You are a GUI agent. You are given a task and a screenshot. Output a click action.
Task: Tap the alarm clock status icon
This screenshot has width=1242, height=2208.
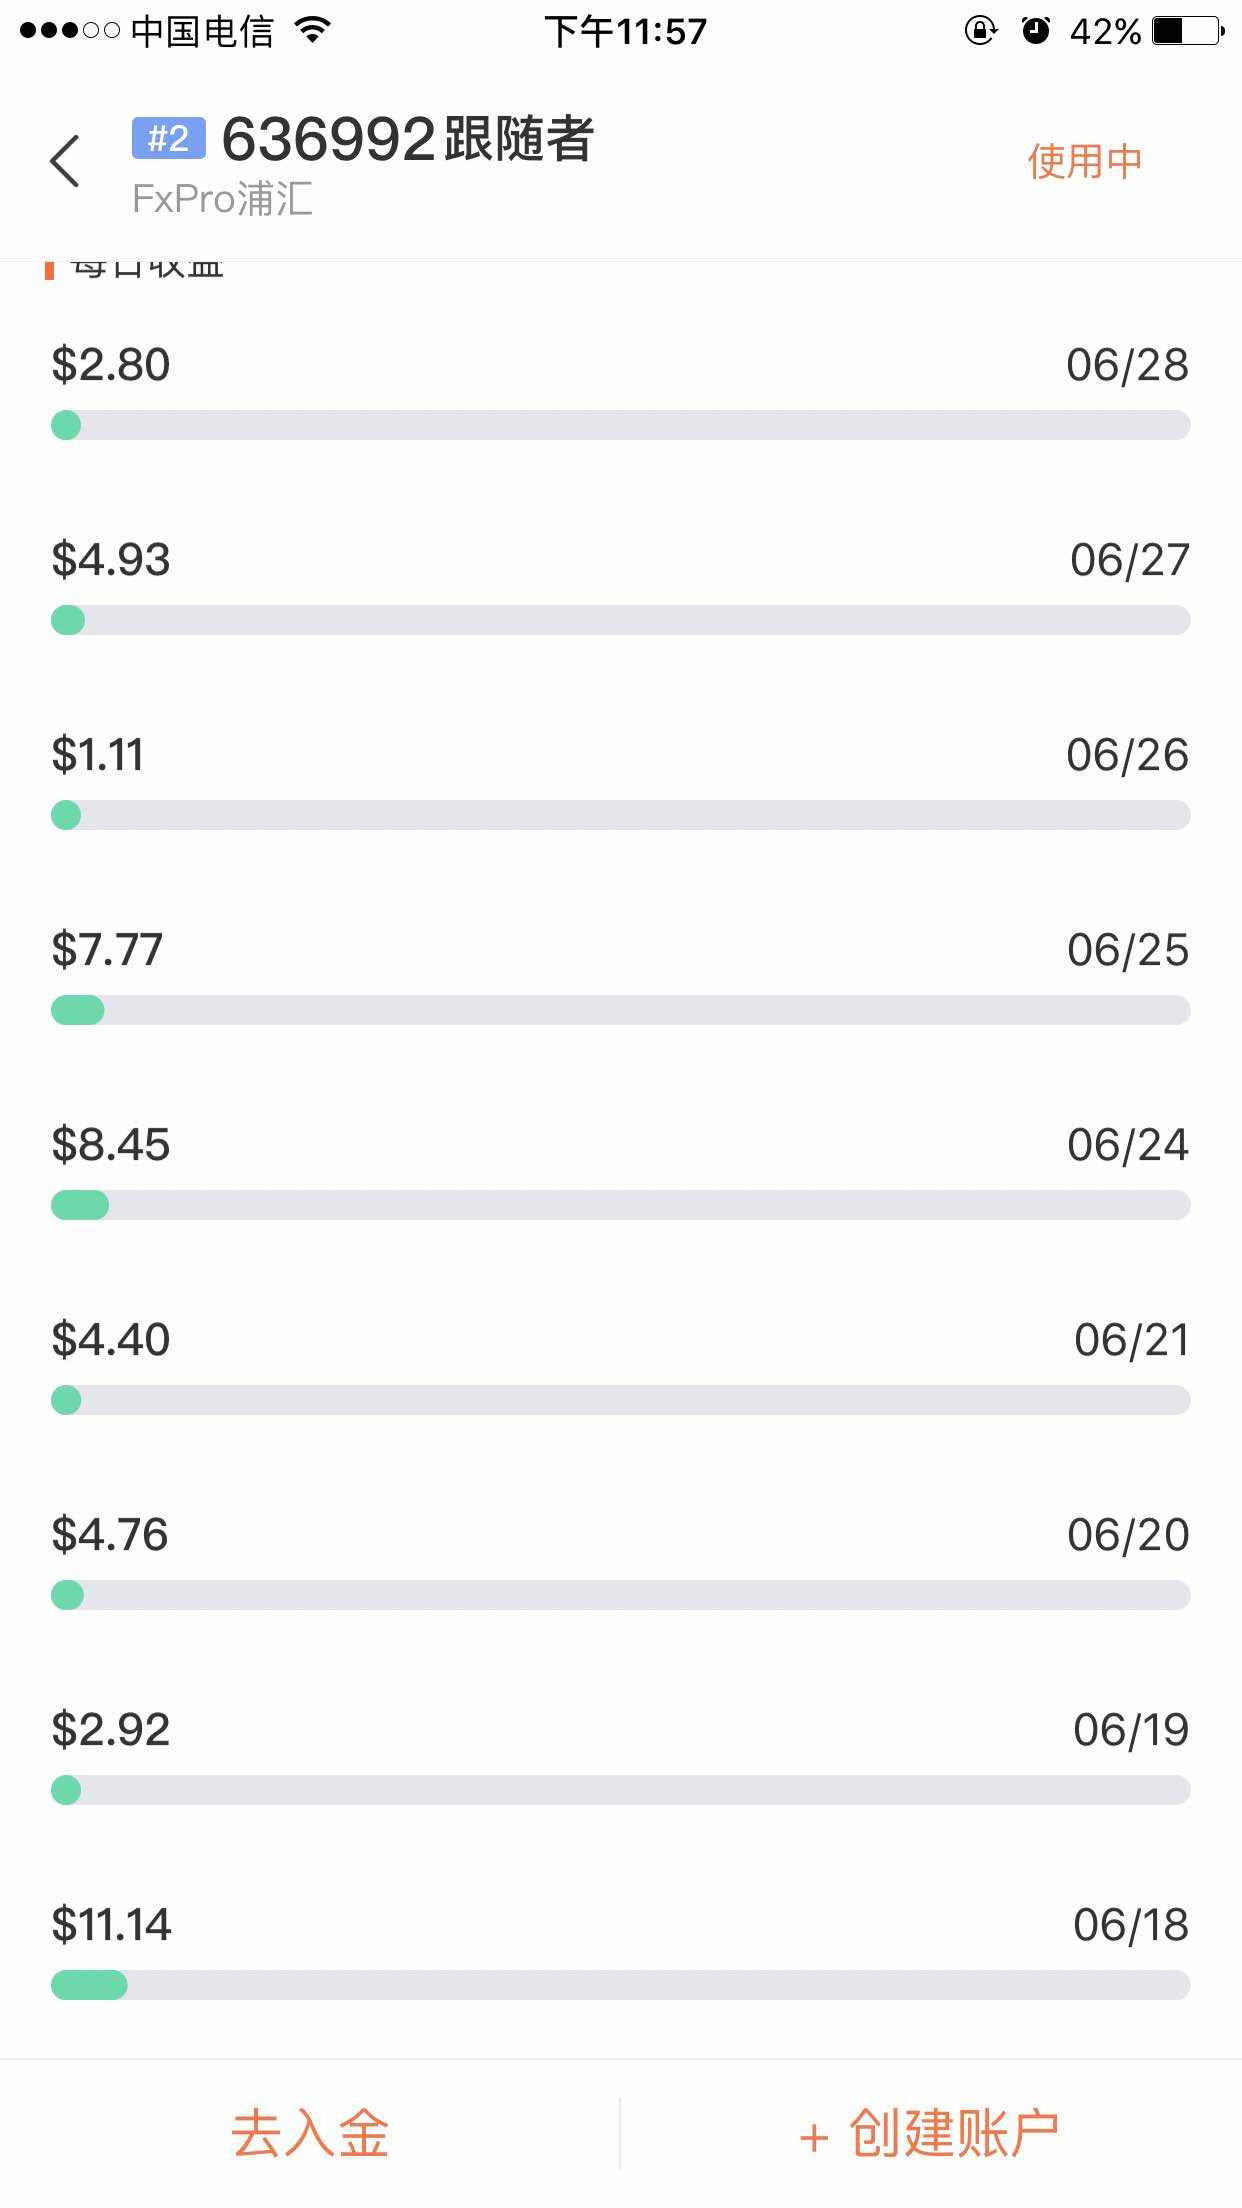(1036, 31)
